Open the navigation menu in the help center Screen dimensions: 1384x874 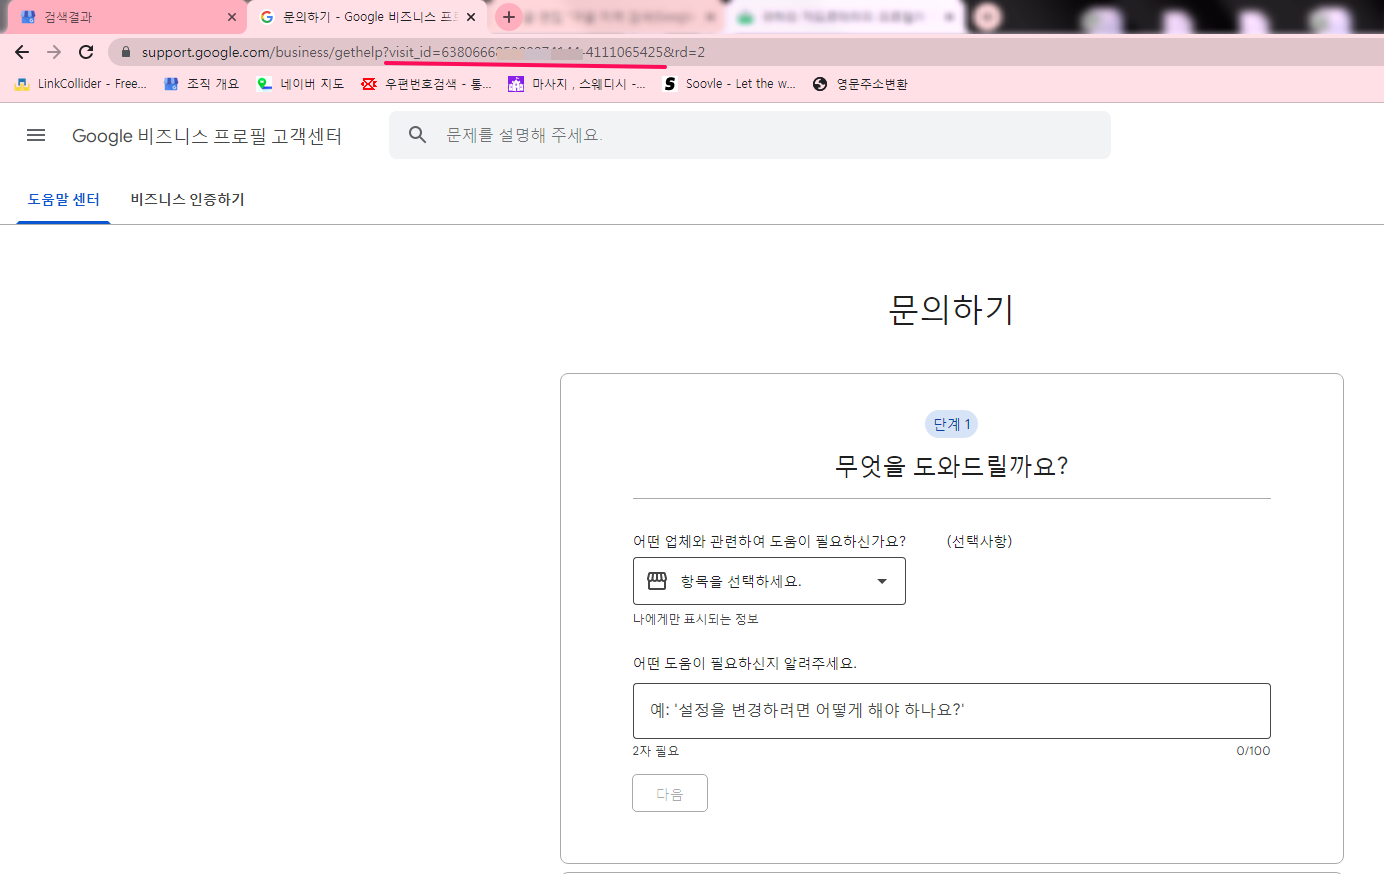[36, 135]
